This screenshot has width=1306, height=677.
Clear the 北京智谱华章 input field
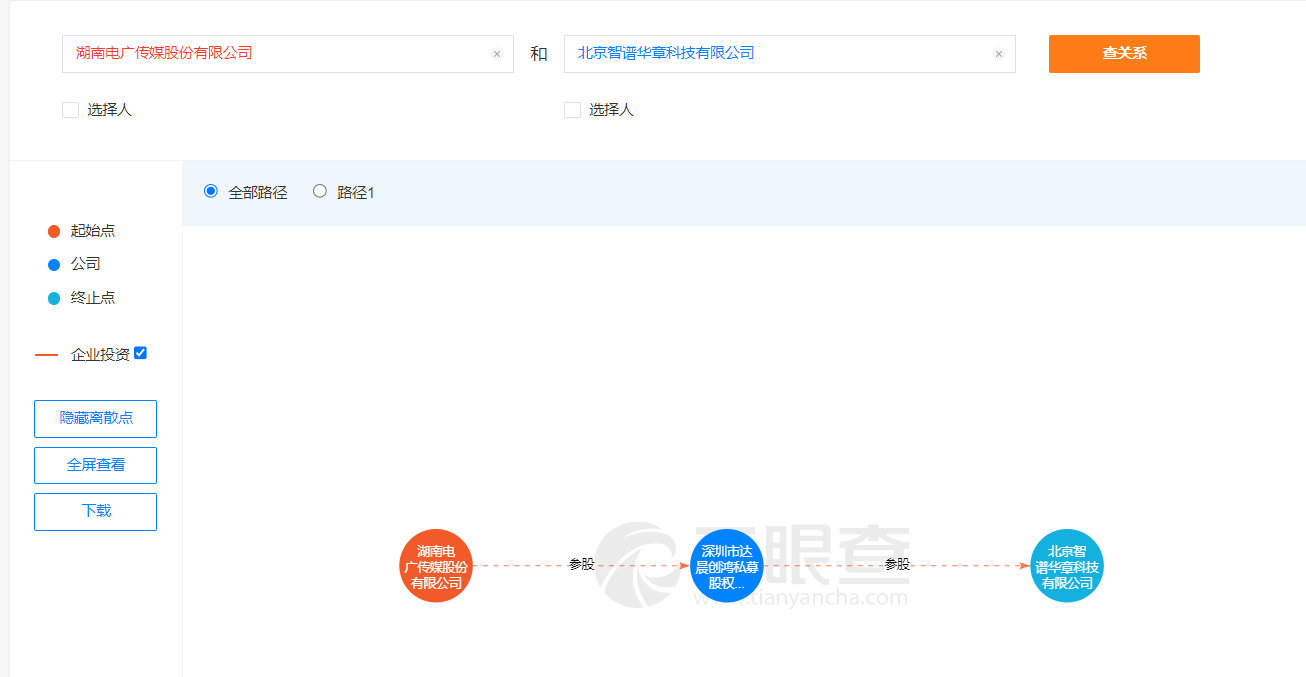(998, 54)
